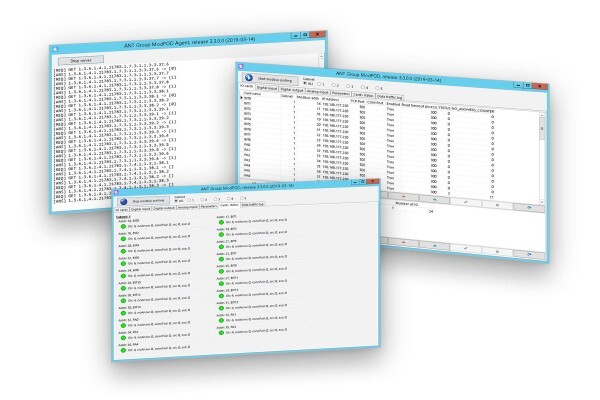Click the edit (up arrow) button in upper navigator row
600x400 pixels.
click(434, 199)
